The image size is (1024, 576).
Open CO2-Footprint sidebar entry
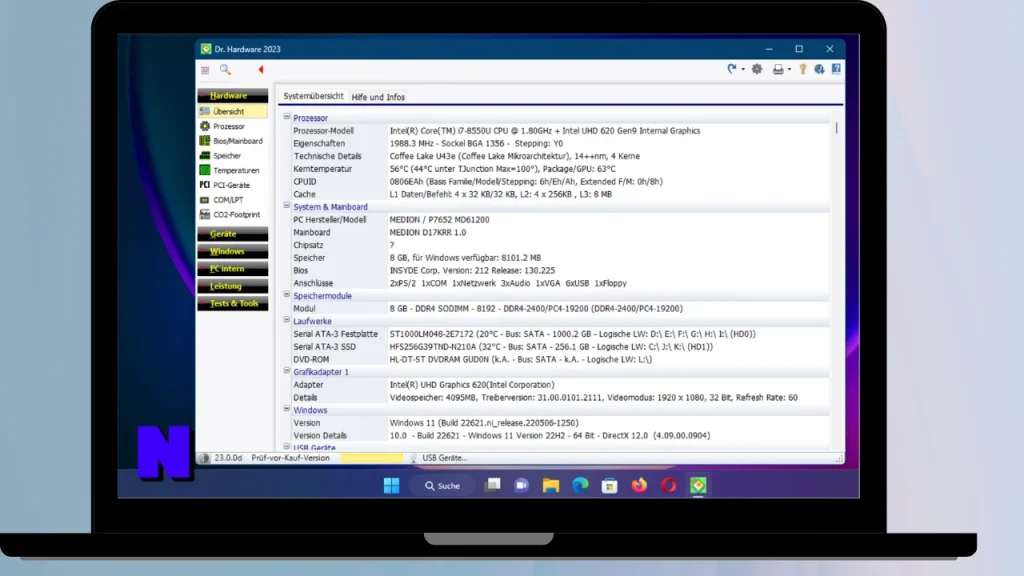click(x=232, y=215)
